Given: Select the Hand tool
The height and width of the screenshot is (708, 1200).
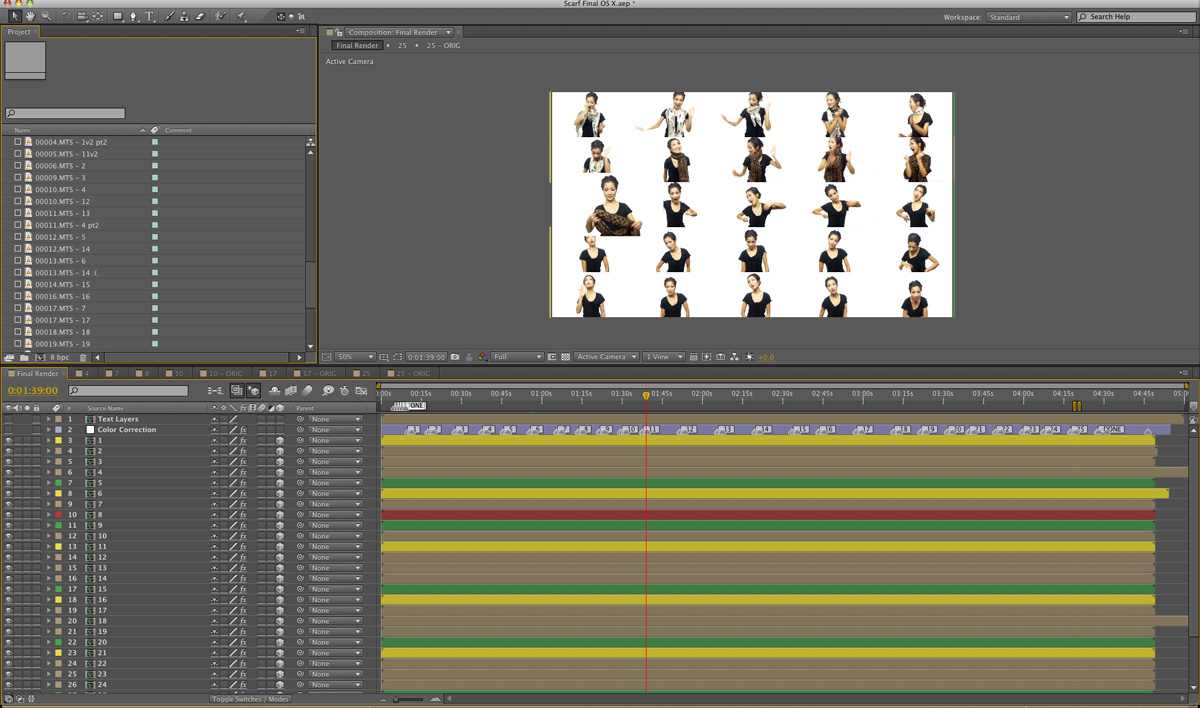Looking at the screenshot, I should (x=30, y=17).
